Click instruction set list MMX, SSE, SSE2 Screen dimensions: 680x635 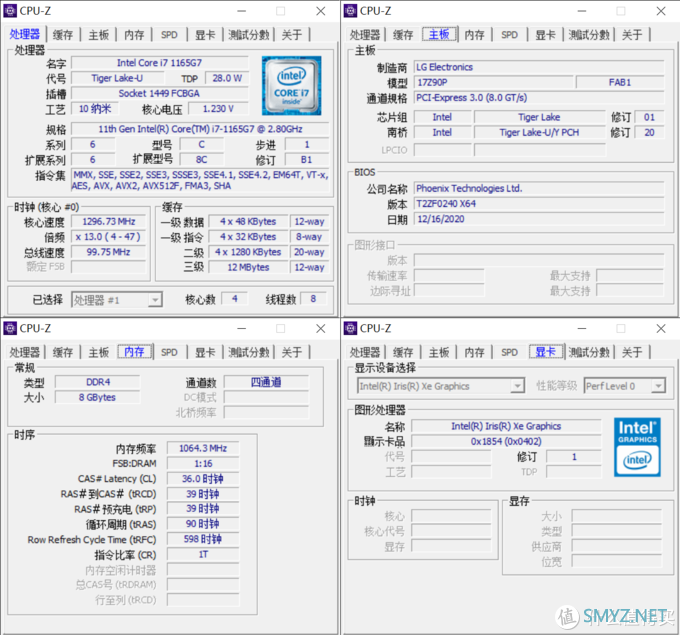click(x=200, y=180)
